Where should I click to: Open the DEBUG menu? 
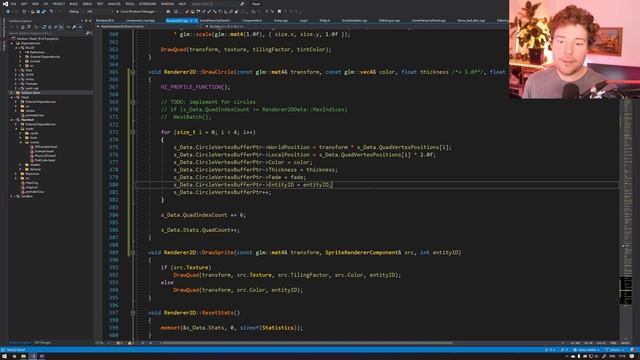coord(87,4)
